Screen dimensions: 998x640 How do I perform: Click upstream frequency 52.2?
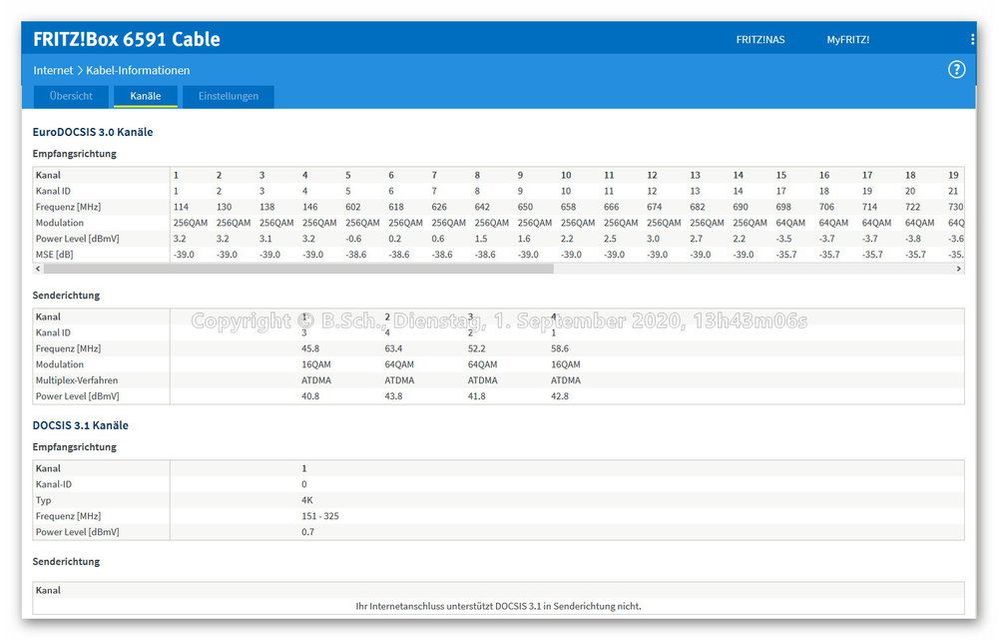(x=477, y=349)
